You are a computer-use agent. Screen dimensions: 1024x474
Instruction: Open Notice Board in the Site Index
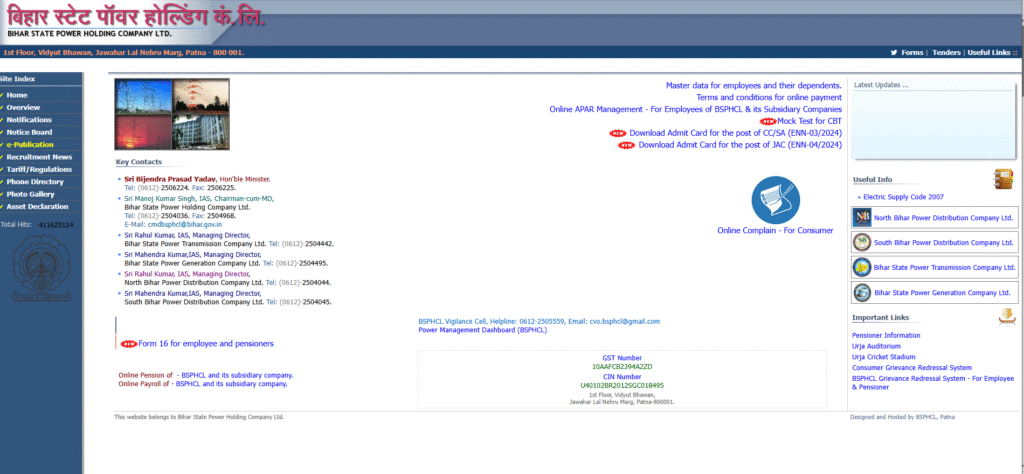click(29, 133)
